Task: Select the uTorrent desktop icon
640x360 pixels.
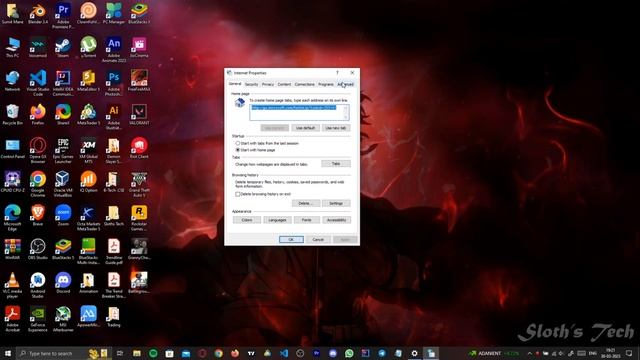Action: (88, 48)
